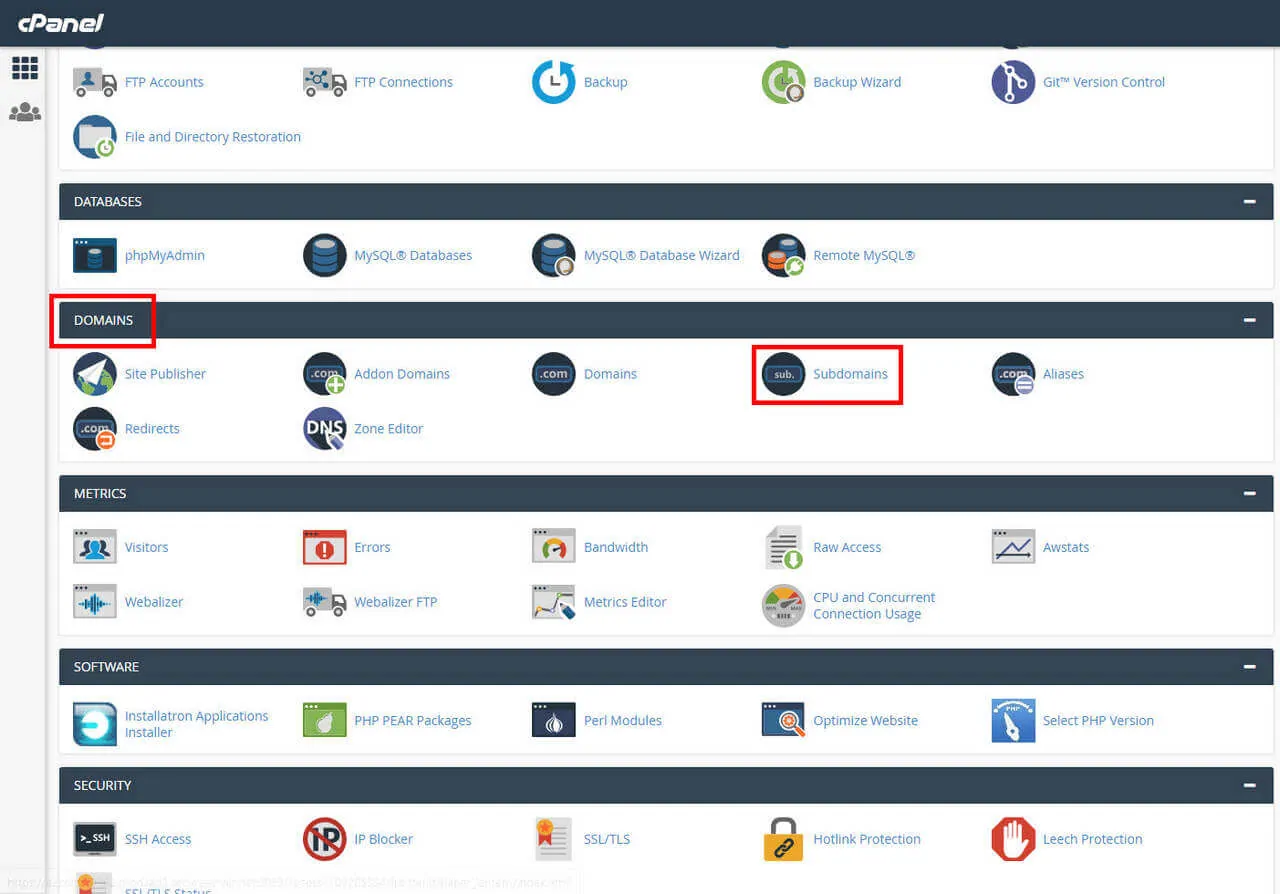
Task: Open the Git Version Control icon
Action: pos(1012,82)
